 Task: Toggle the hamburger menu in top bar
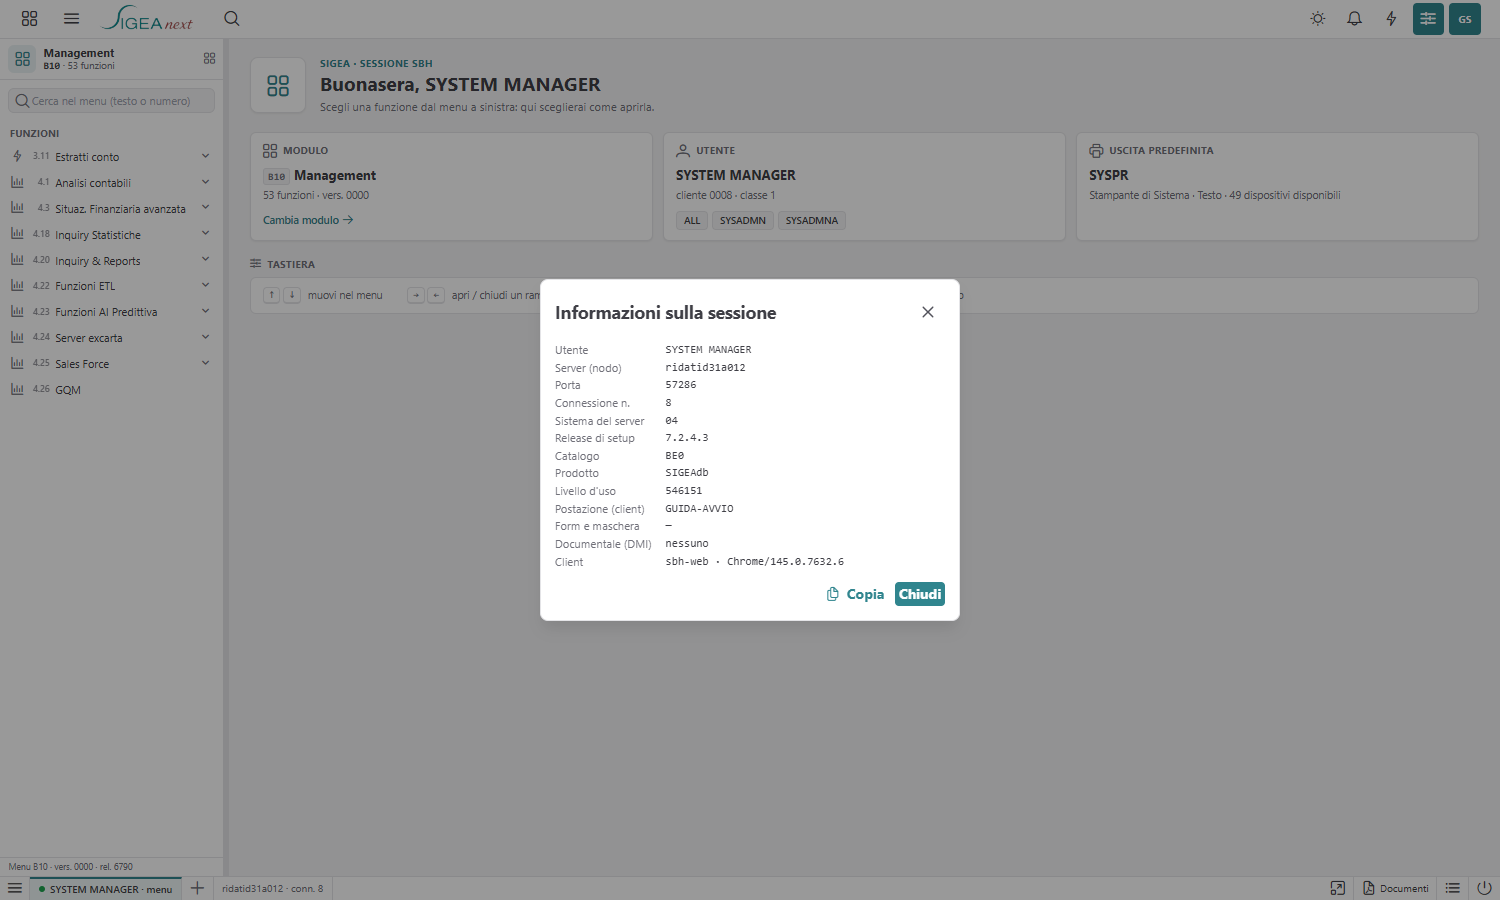[x=71, y=19]
